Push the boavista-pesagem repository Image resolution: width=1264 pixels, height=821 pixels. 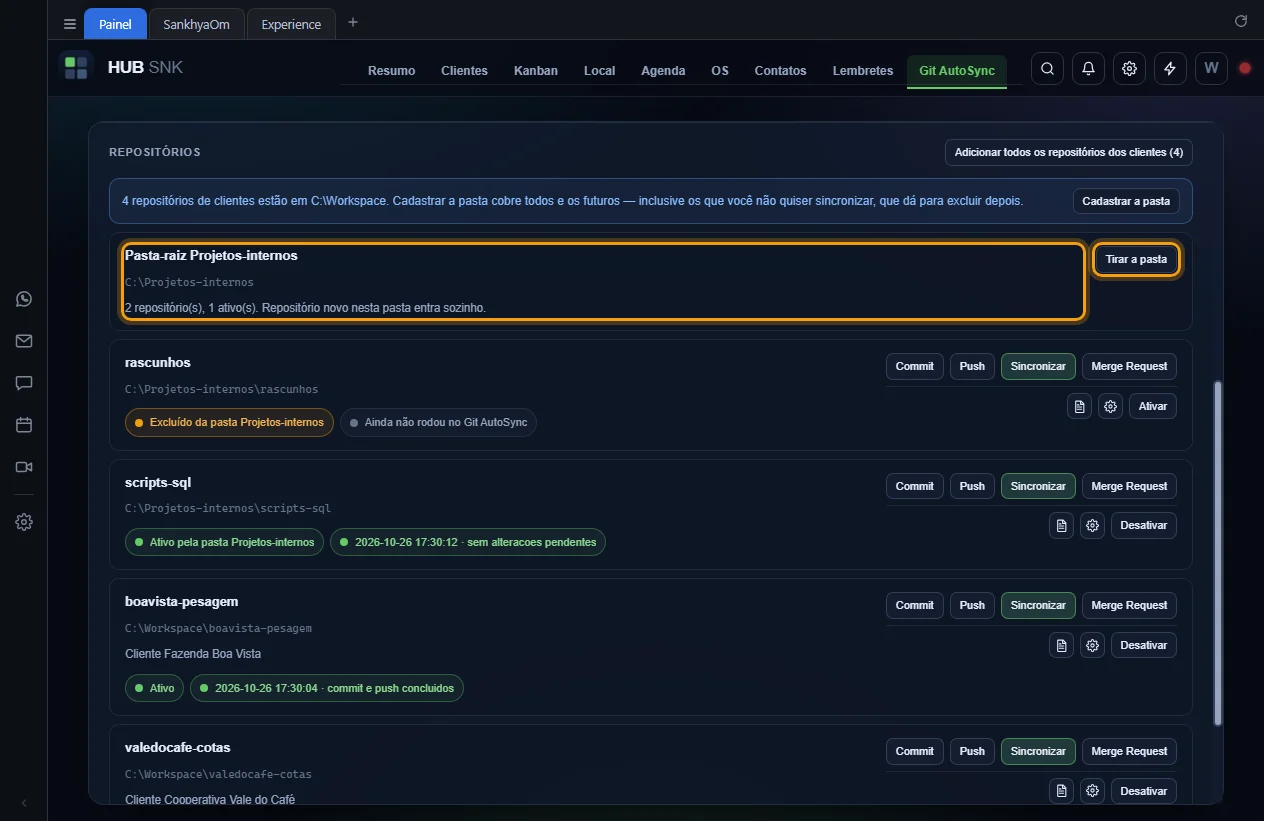coord(972,605)
